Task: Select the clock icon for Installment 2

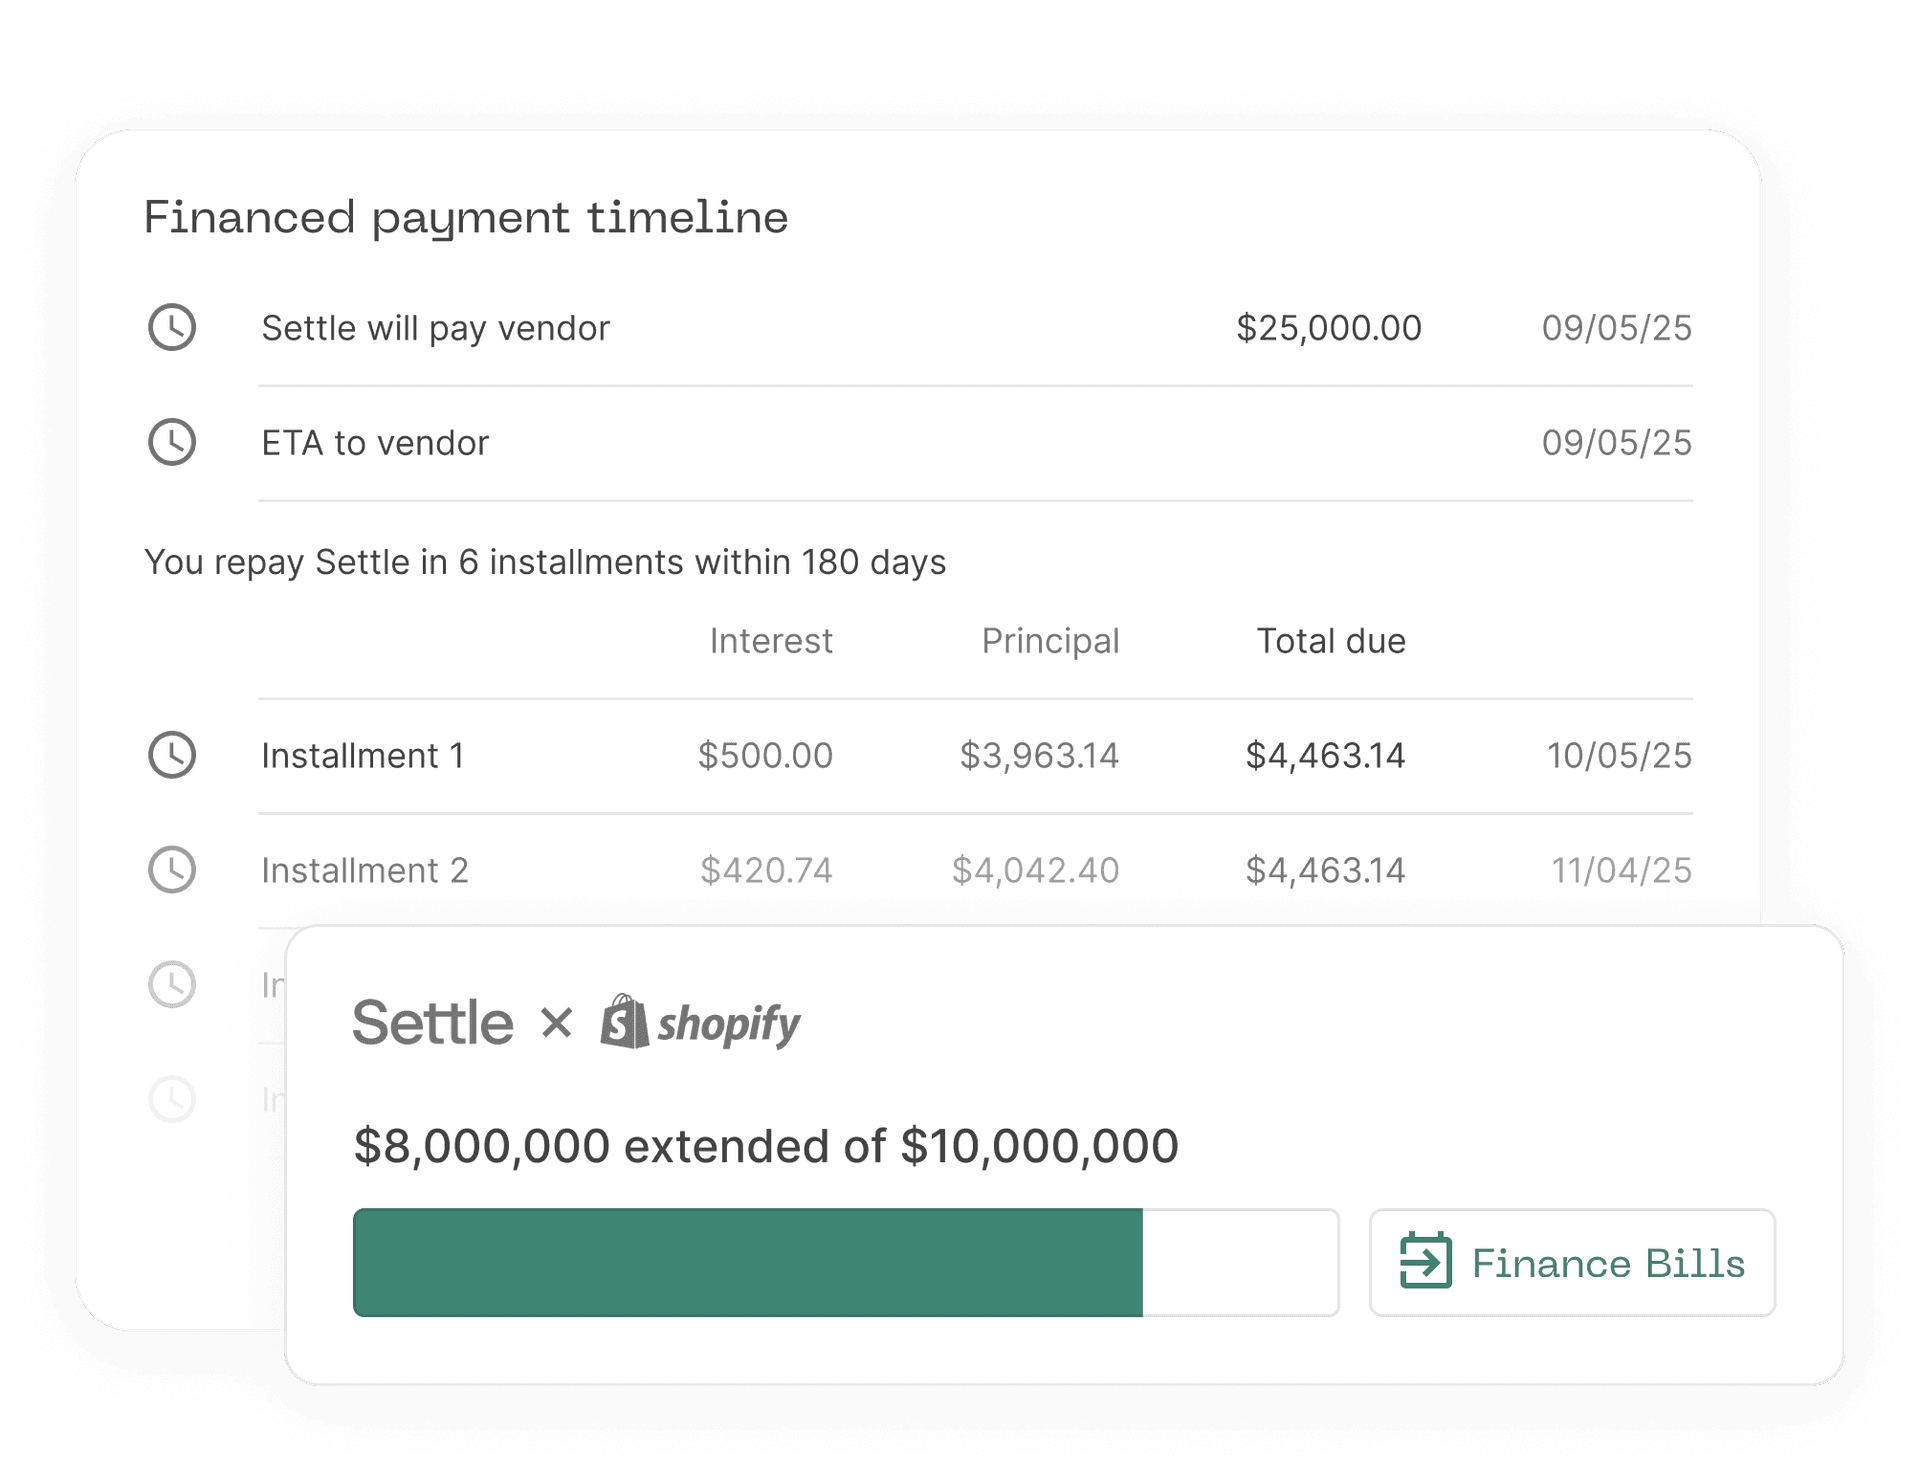Action: (x=172, y=870)
